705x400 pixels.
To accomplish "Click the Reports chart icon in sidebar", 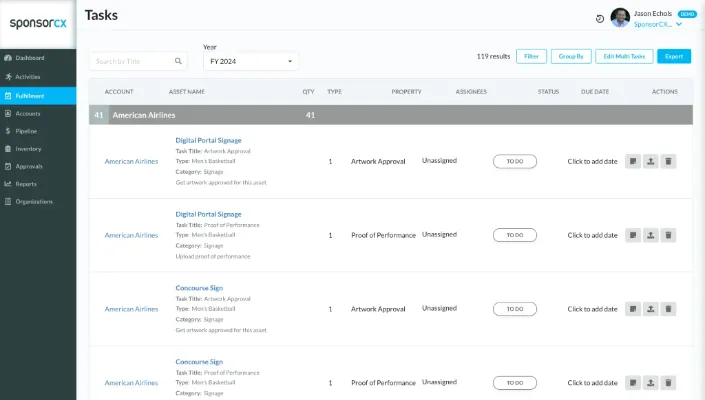I will 8,184.
